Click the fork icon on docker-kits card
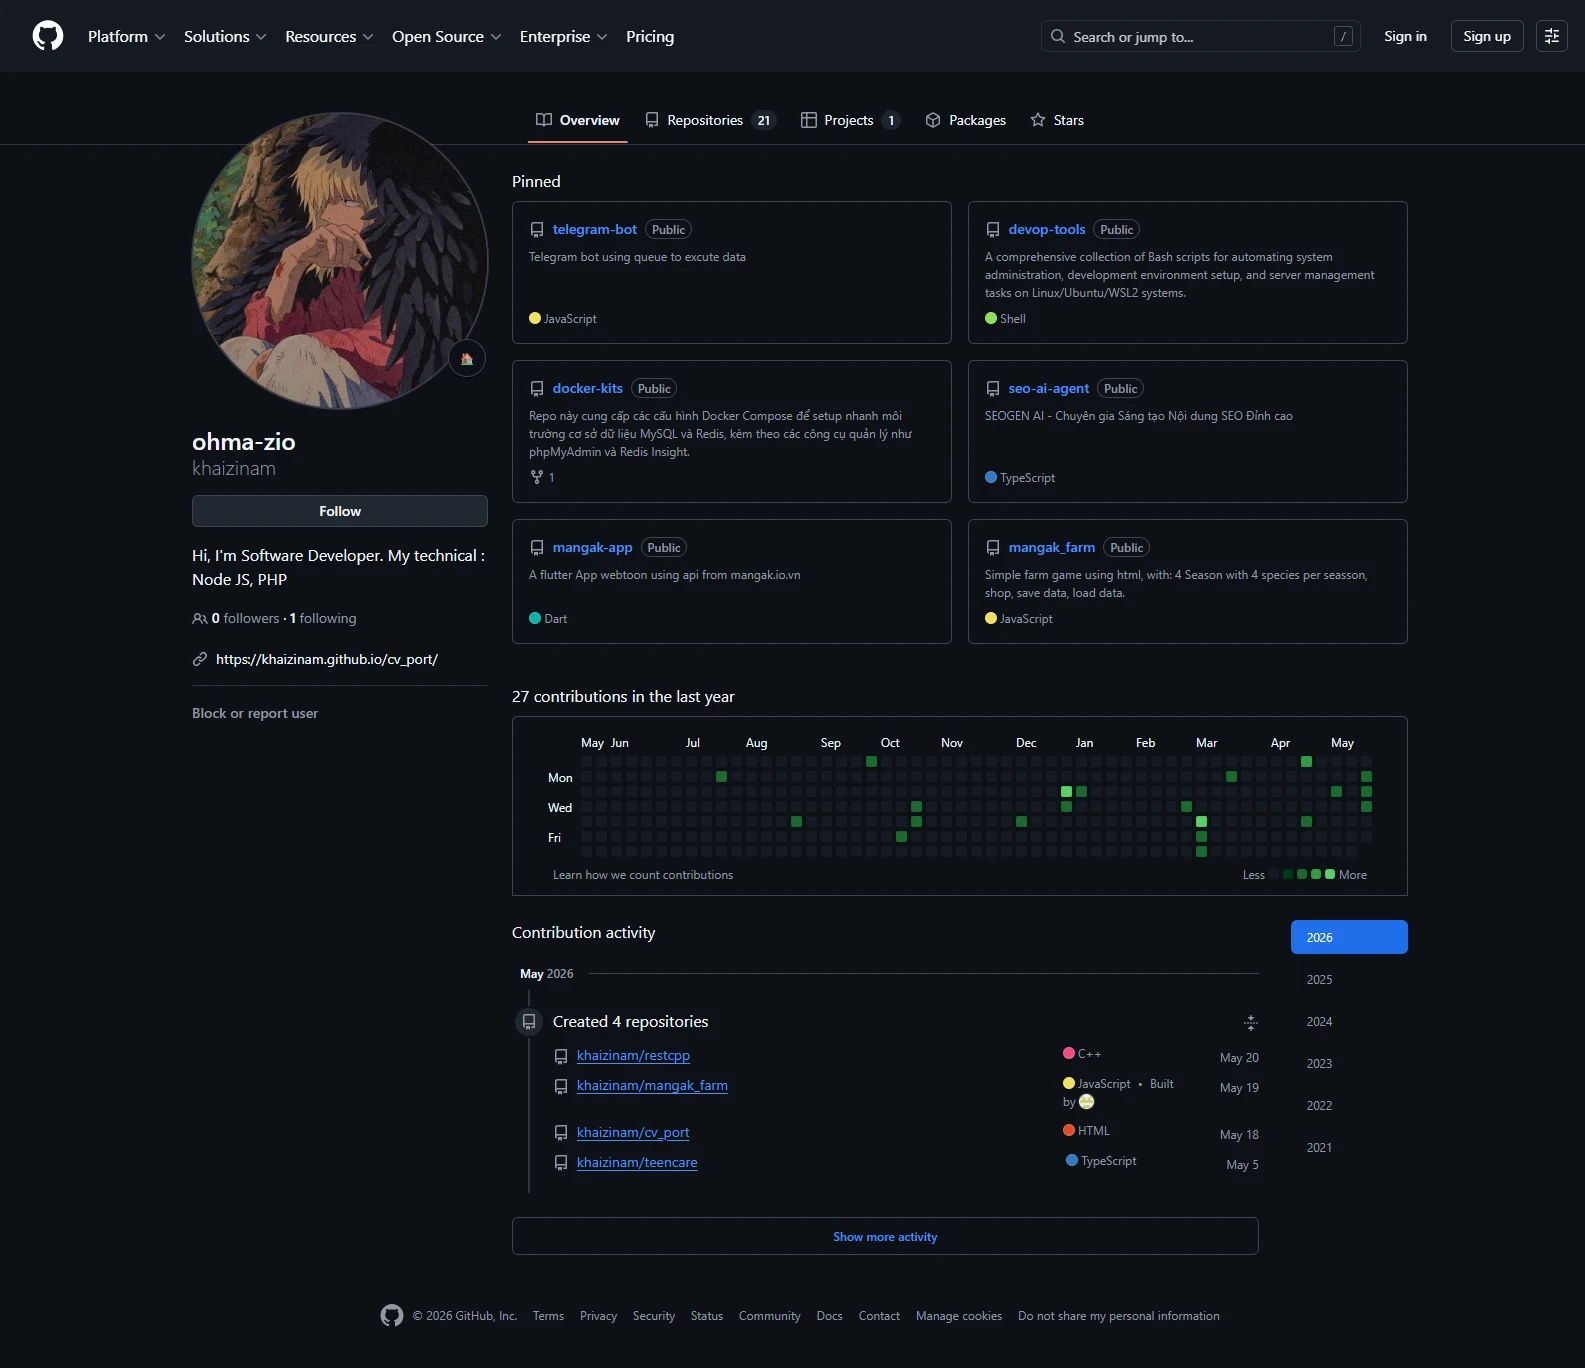 (x=537, y=477)
